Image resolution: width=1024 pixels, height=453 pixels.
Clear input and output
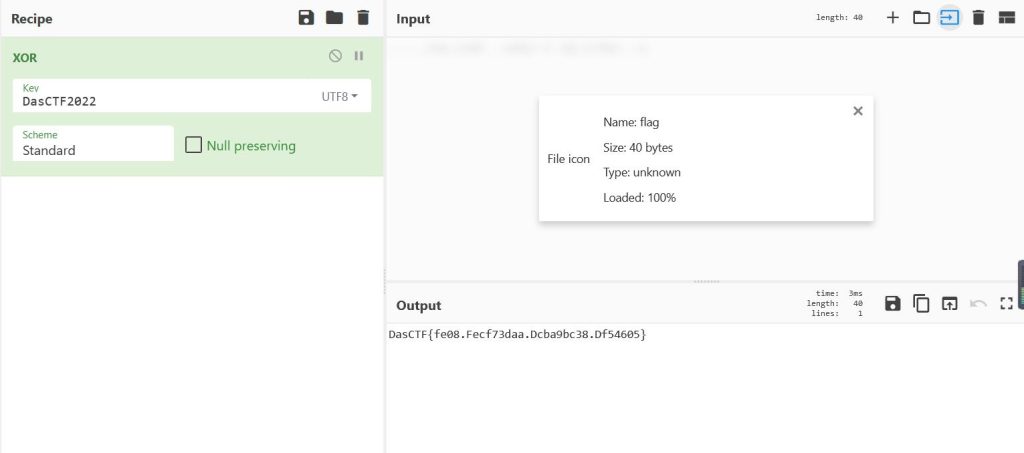978,18
